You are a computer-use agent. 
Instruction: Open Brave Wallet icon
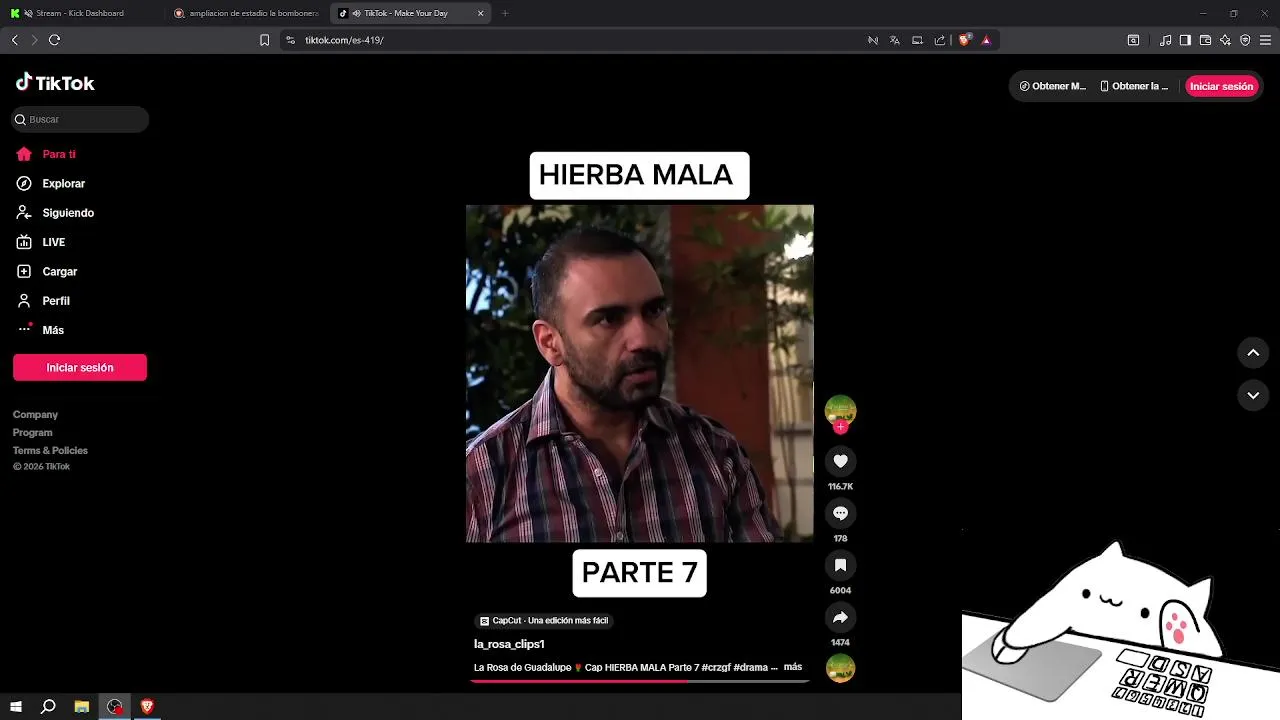pyautogui.click(x=1205, y=40)
